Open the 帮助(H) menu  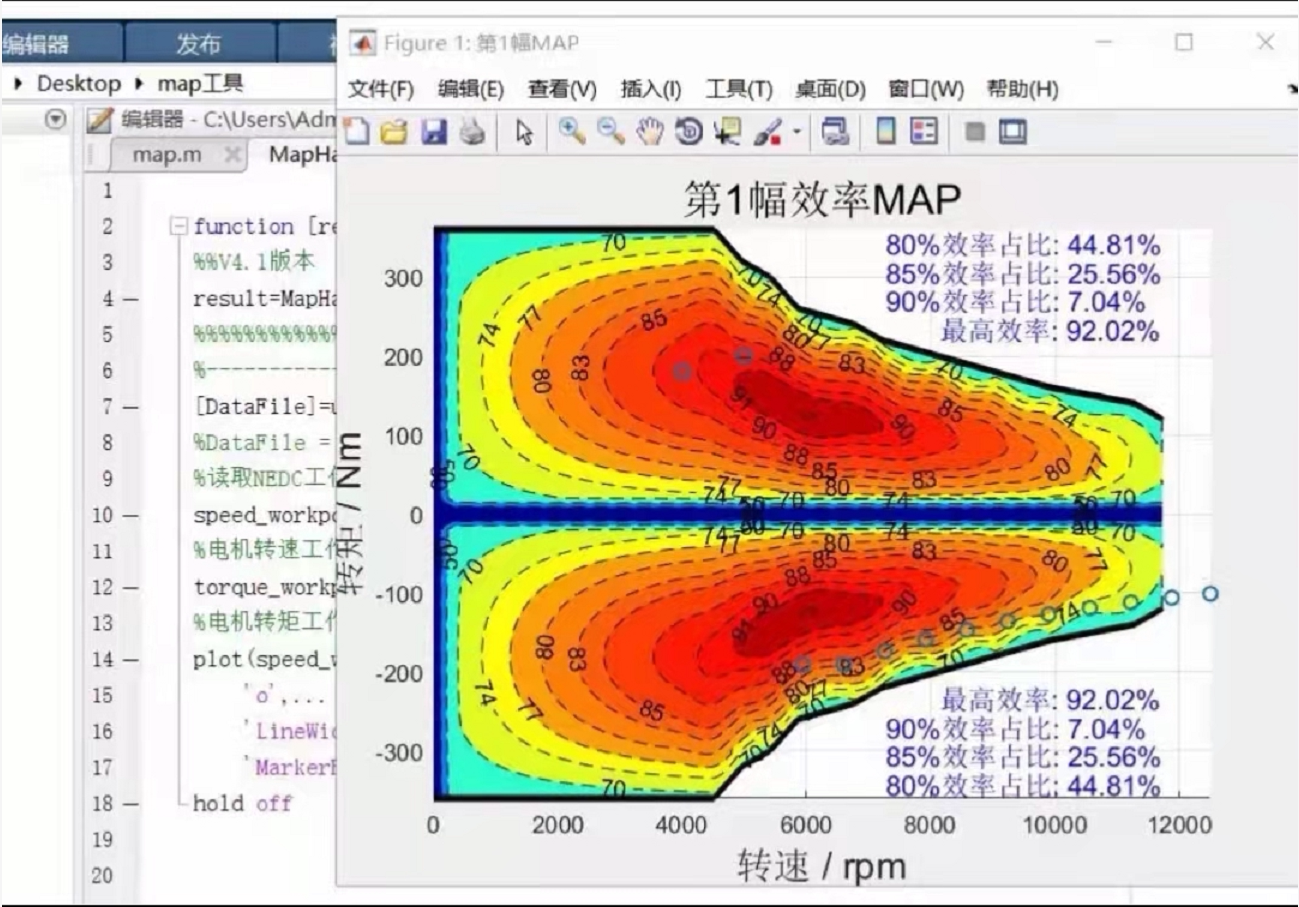tap(1022, 90)
